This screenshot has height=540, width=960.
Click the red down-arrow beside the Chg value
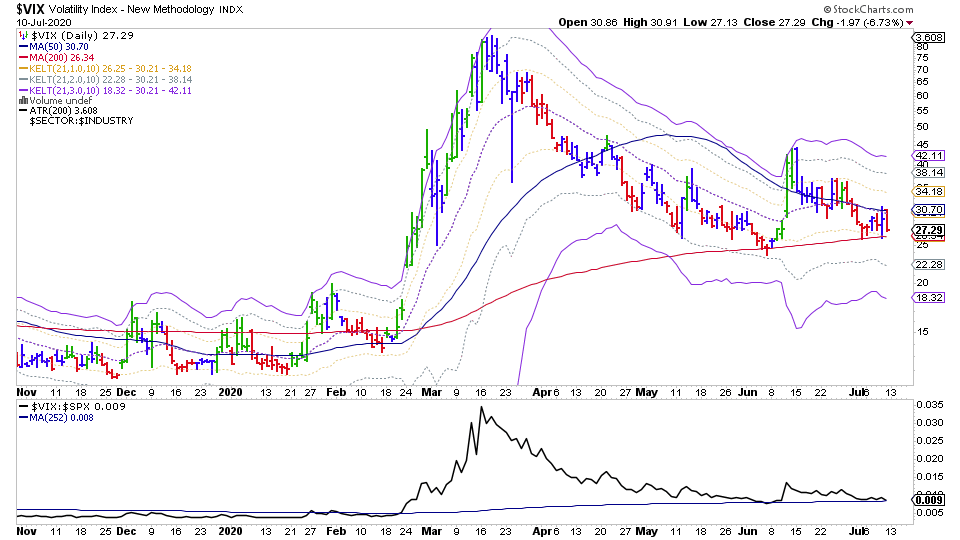click(x=910, y=23)
